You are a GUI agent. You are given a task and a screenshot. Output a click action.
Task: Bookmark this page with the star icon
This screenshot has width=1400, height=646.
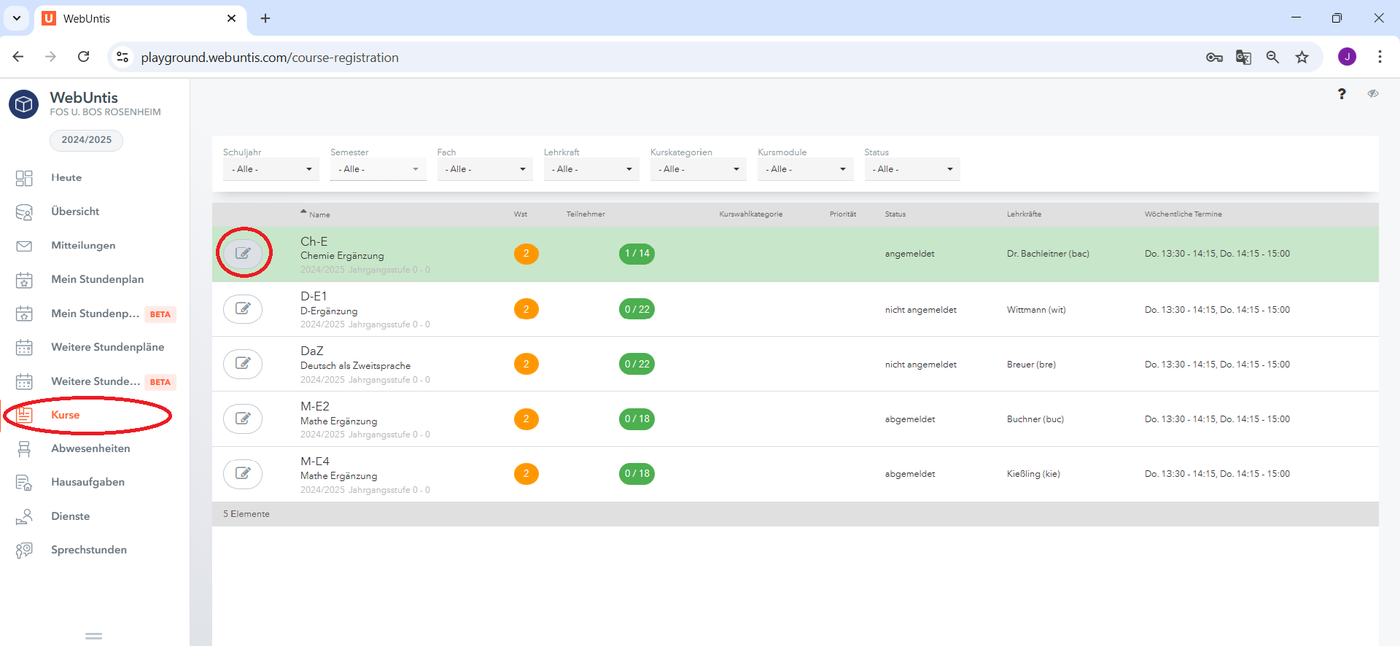1302,58
